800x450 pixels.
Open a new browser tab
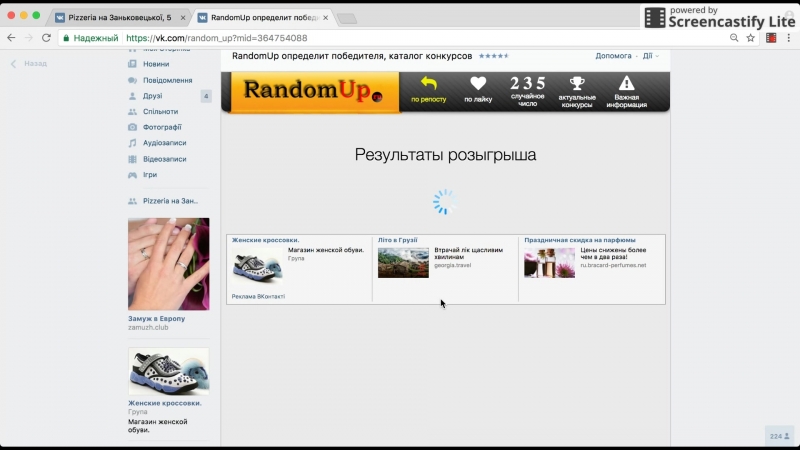click(347, 19)
